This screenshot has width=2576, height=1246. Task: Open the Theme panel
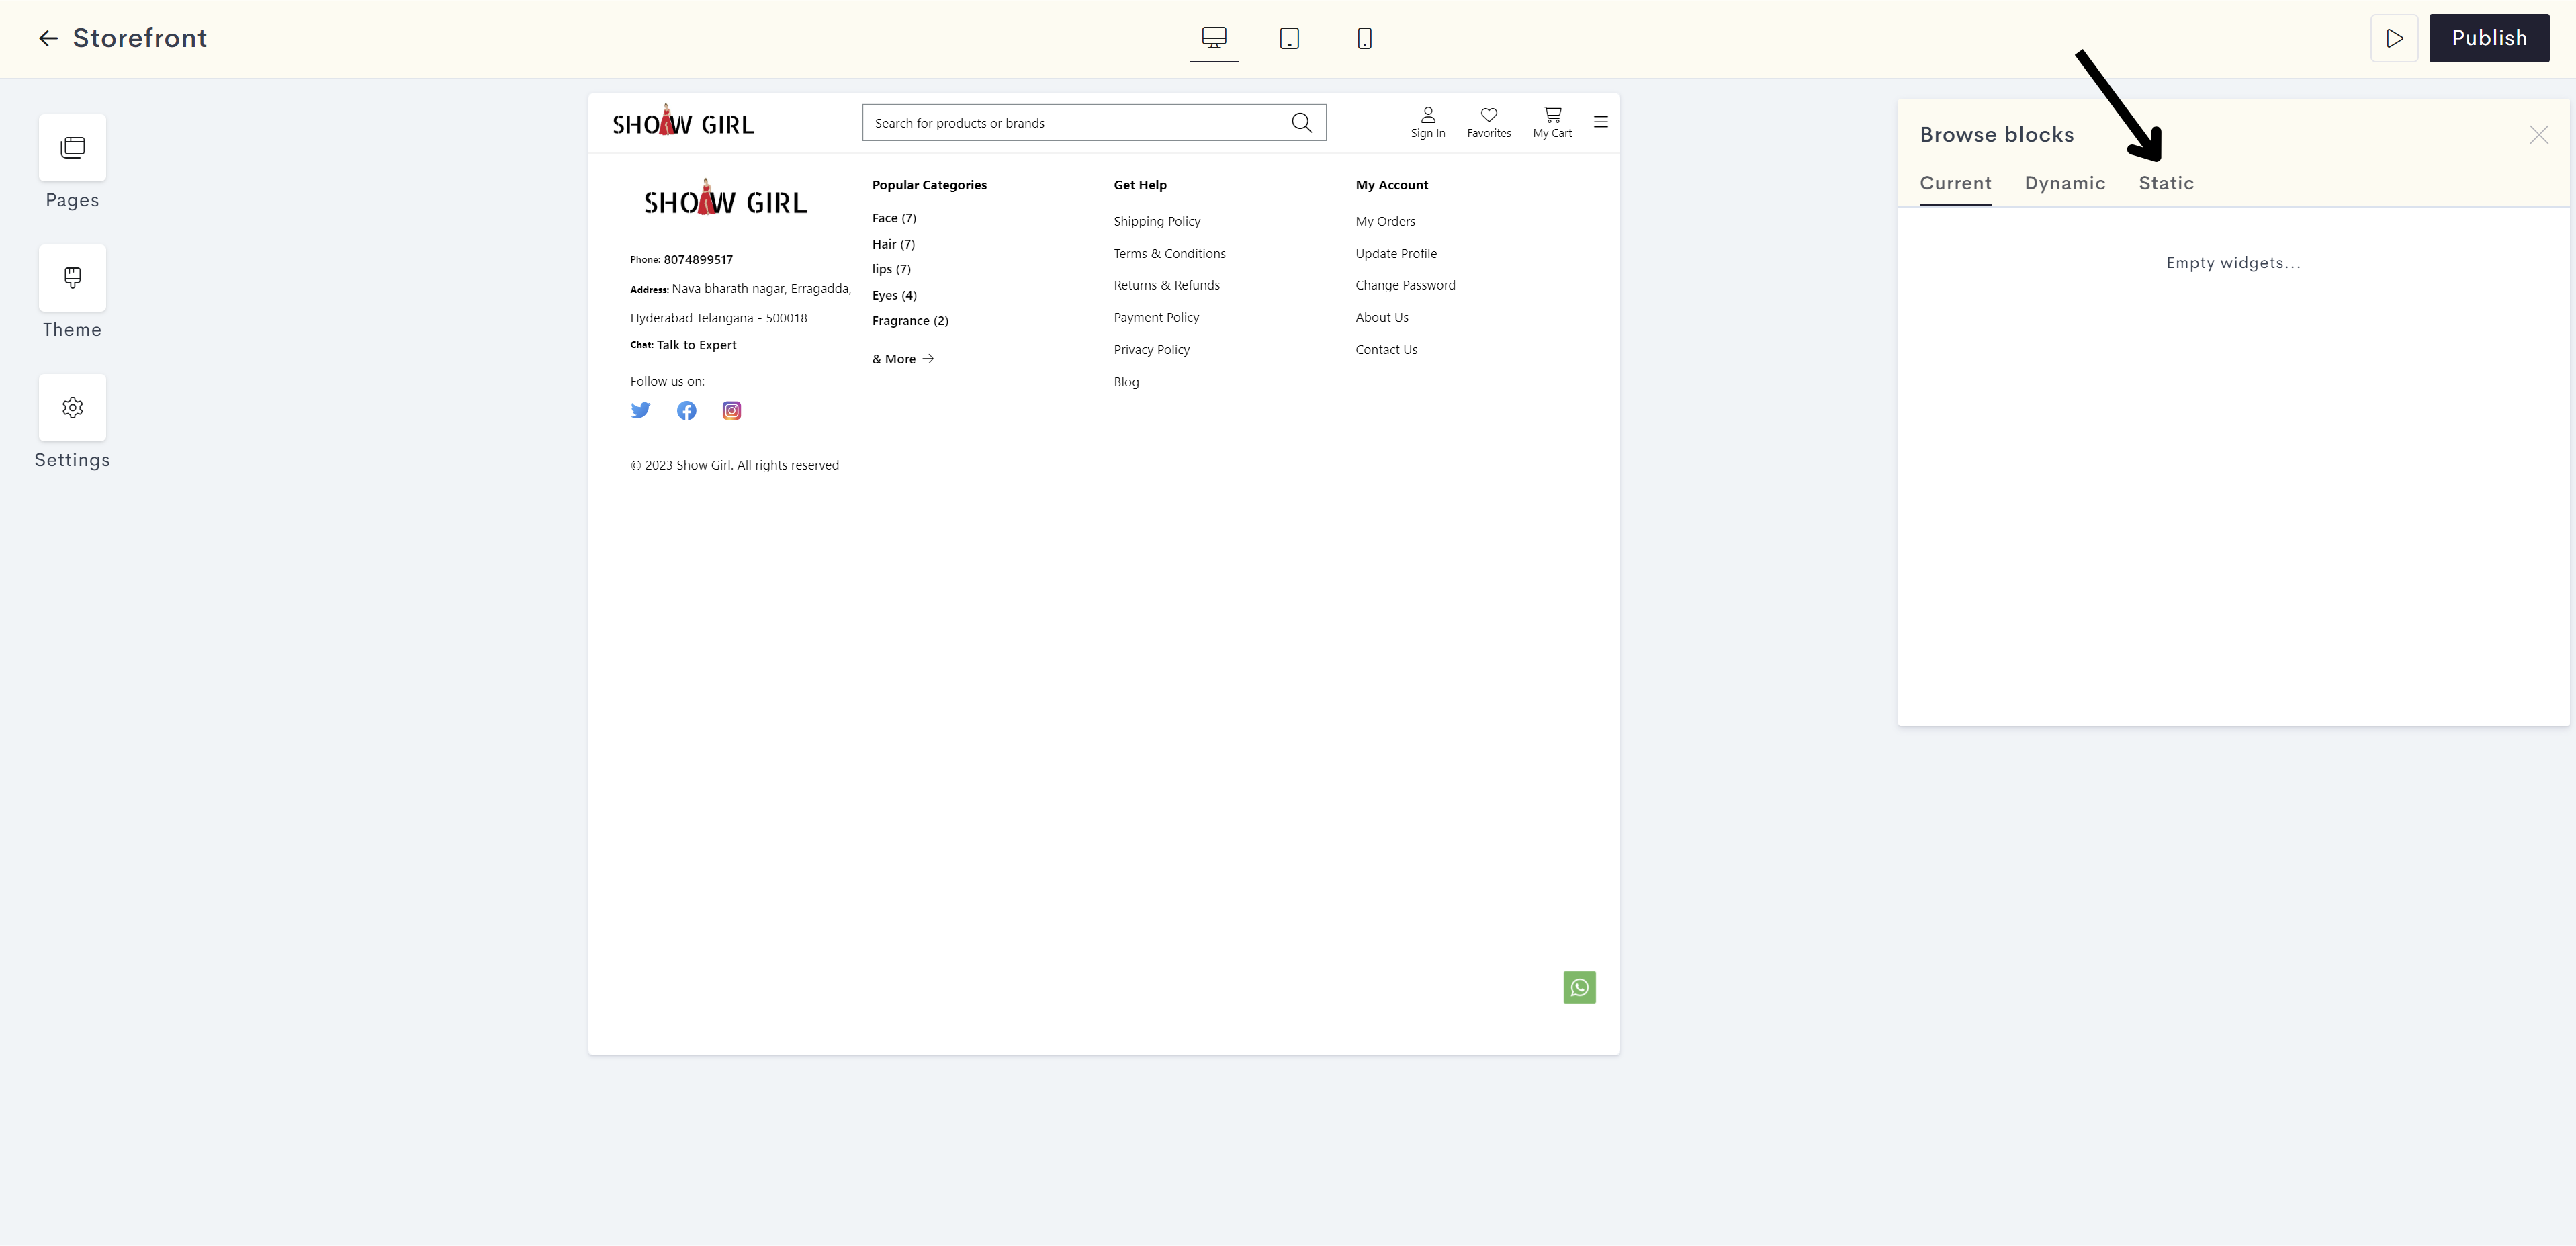tap(72, 278)
